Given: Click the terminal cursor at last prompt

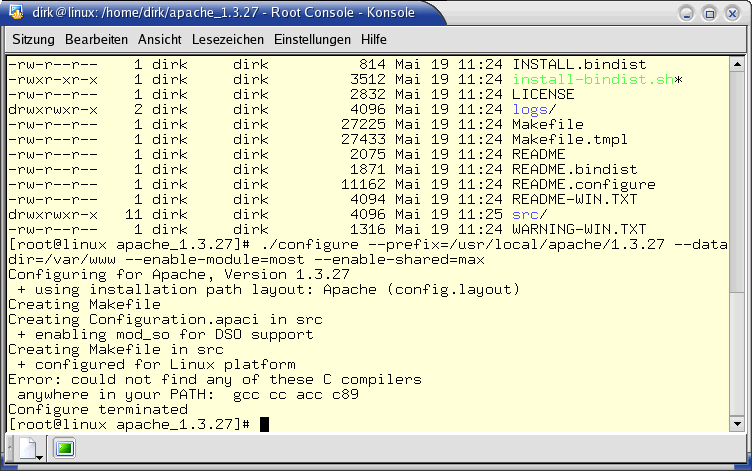Looking at the screenshot, I should point(264,424).
